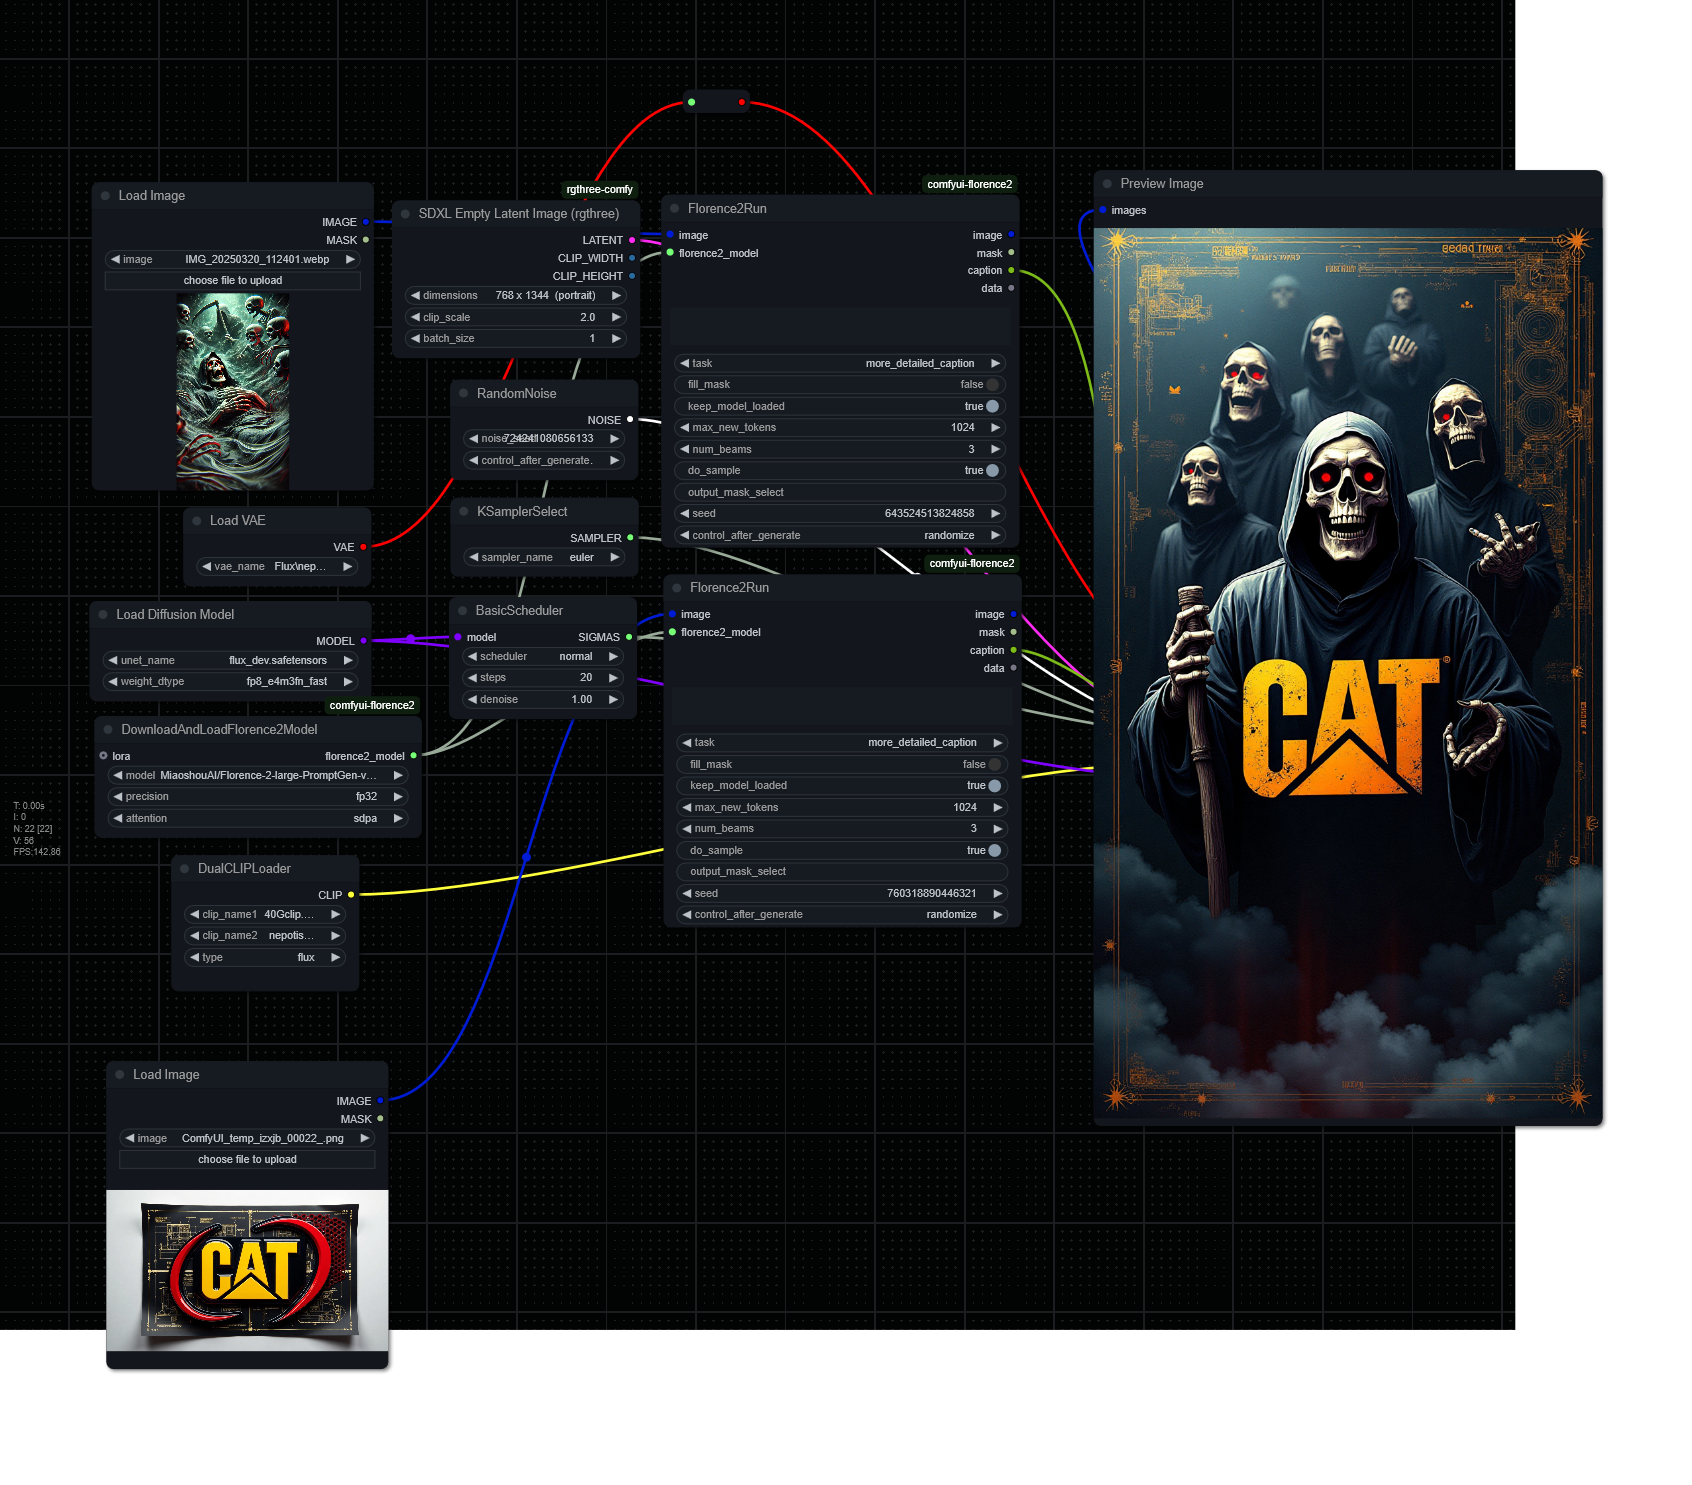This screenshot has height=1485, width=1692.
Task: Decrease num_beams in the lower Florence2Run node
Action: (x=687, y=829)
